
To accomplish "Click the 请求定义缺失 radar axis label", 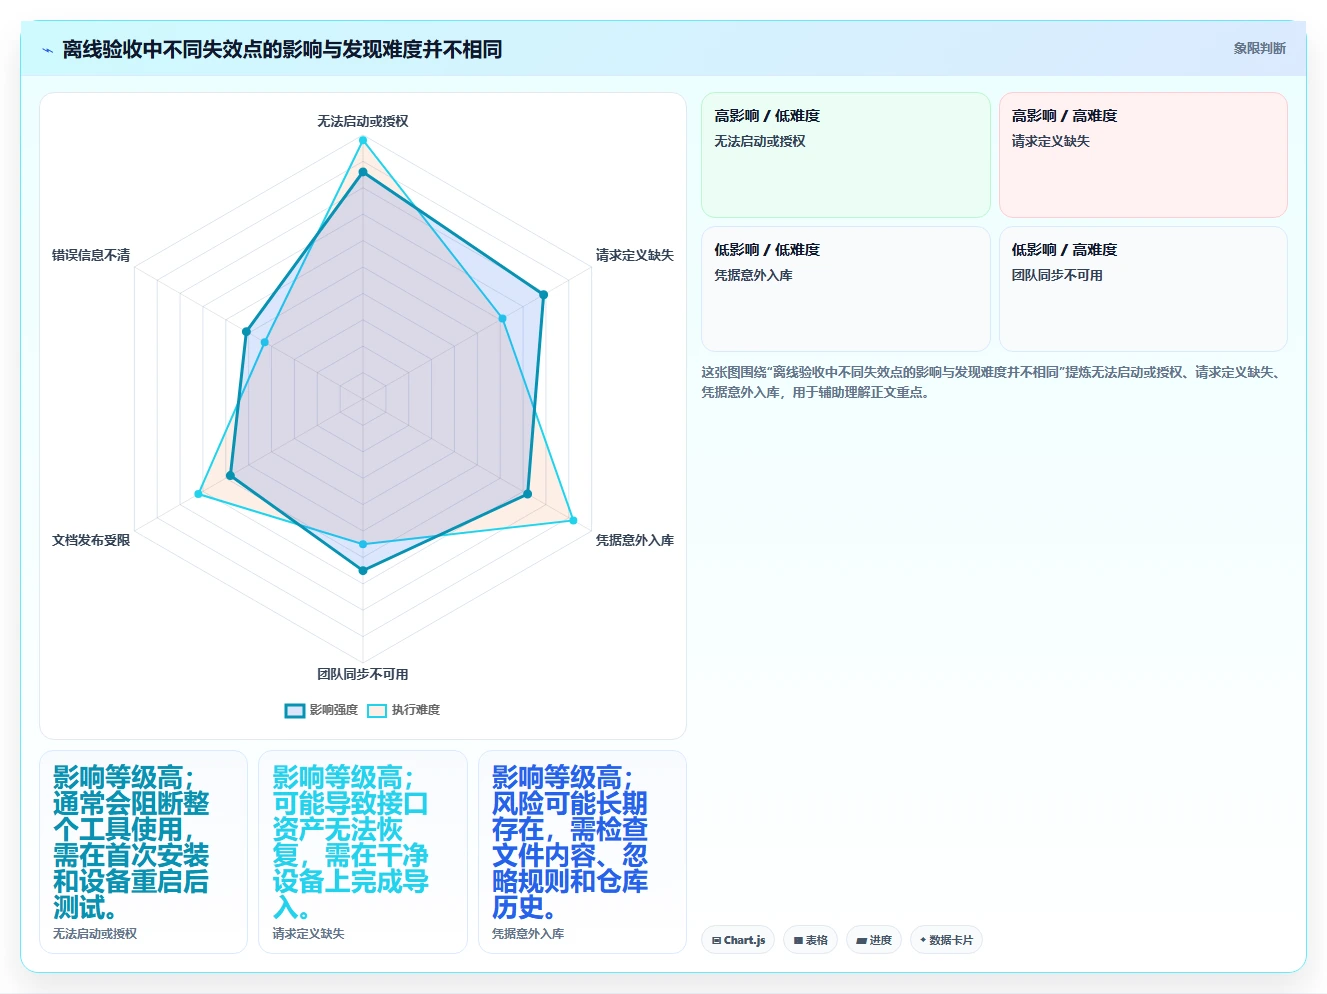I will [635, 255].
